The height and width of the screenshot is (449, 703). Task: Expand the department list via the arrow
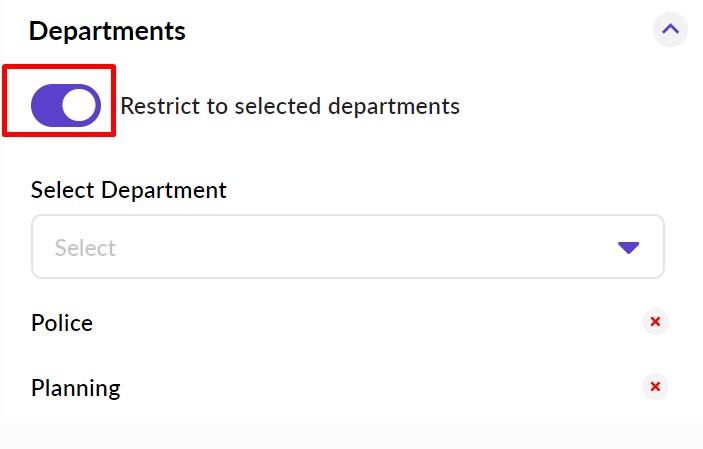click(x=628, y=248)
